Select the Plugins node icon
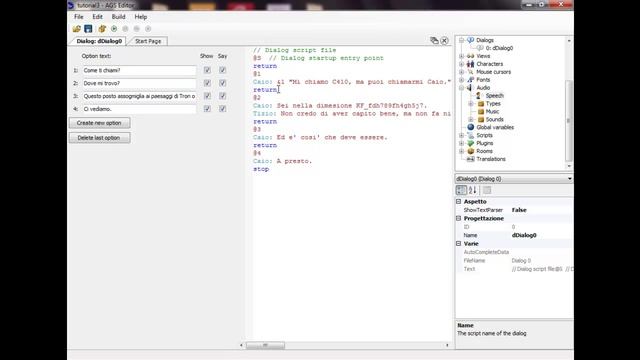Screen dimensions: 640x360 pyautogui.click(x=471, y=143)
